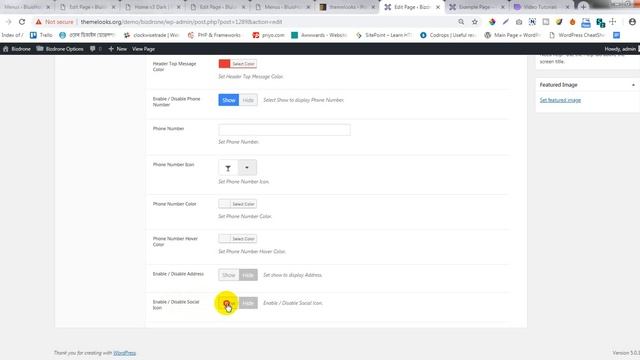
Task: Open the Codrops bookmark
Action: [x=448, y=35]
